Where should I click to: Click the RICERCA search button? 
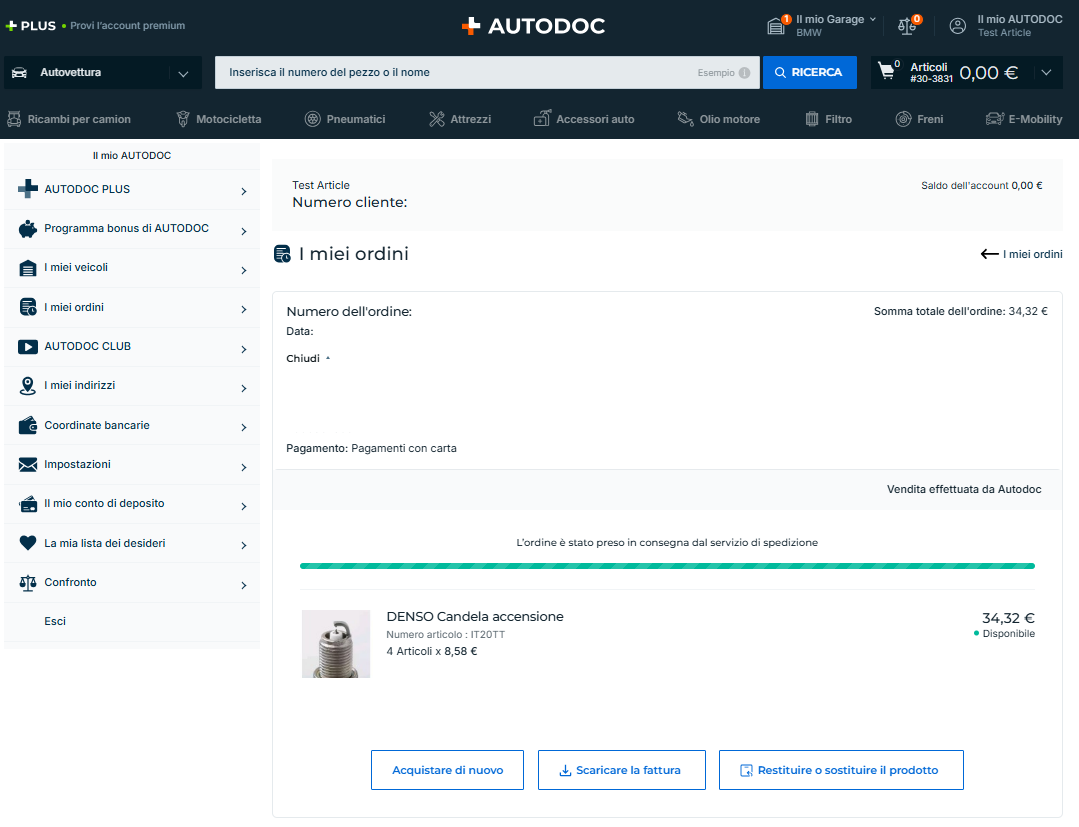point(809,73)
